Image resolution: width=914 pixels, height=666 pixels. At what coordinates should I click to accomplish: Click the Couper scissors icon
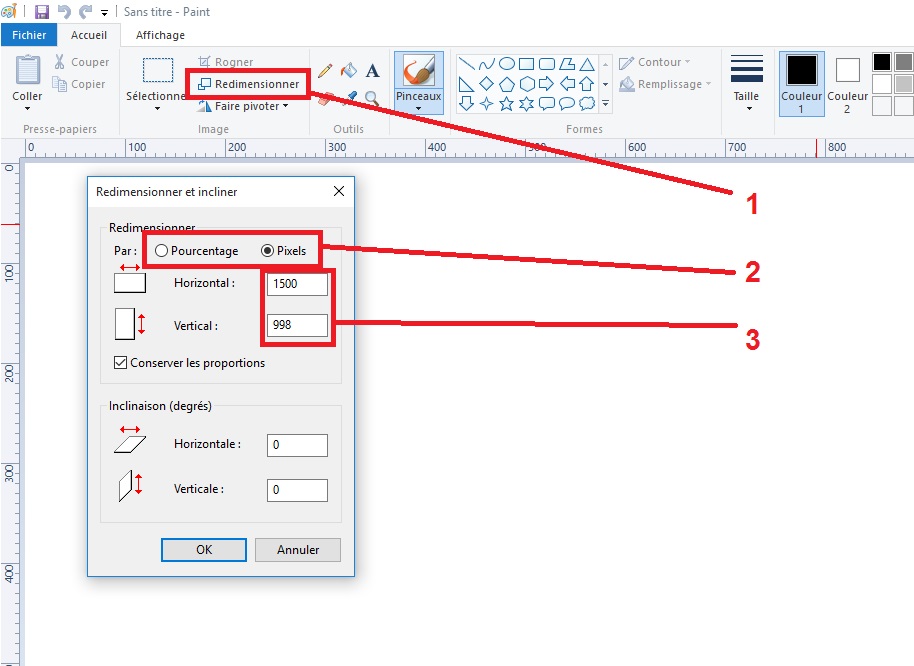[x=60, y=62]
